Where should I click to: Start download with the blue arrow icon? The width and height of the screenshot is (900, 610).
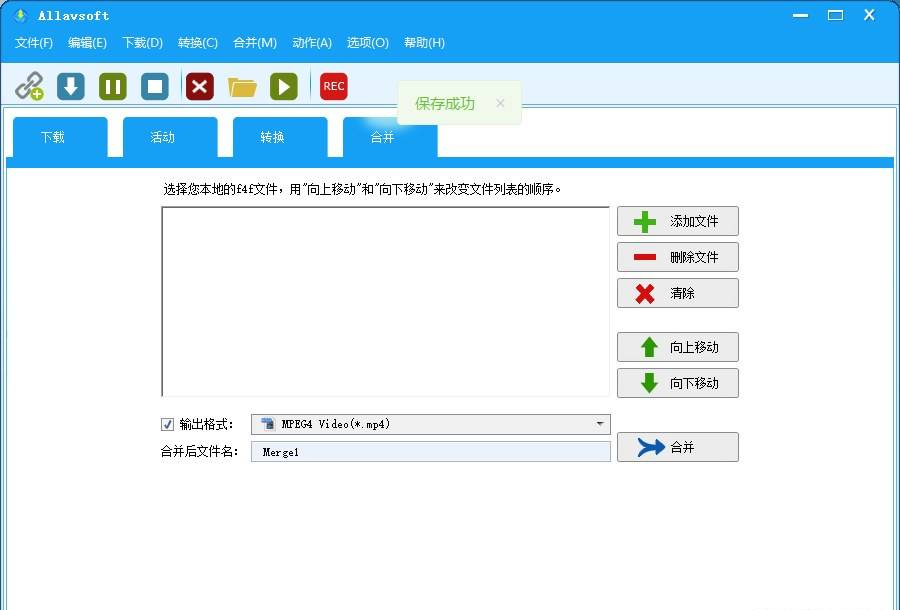[71, 86]
